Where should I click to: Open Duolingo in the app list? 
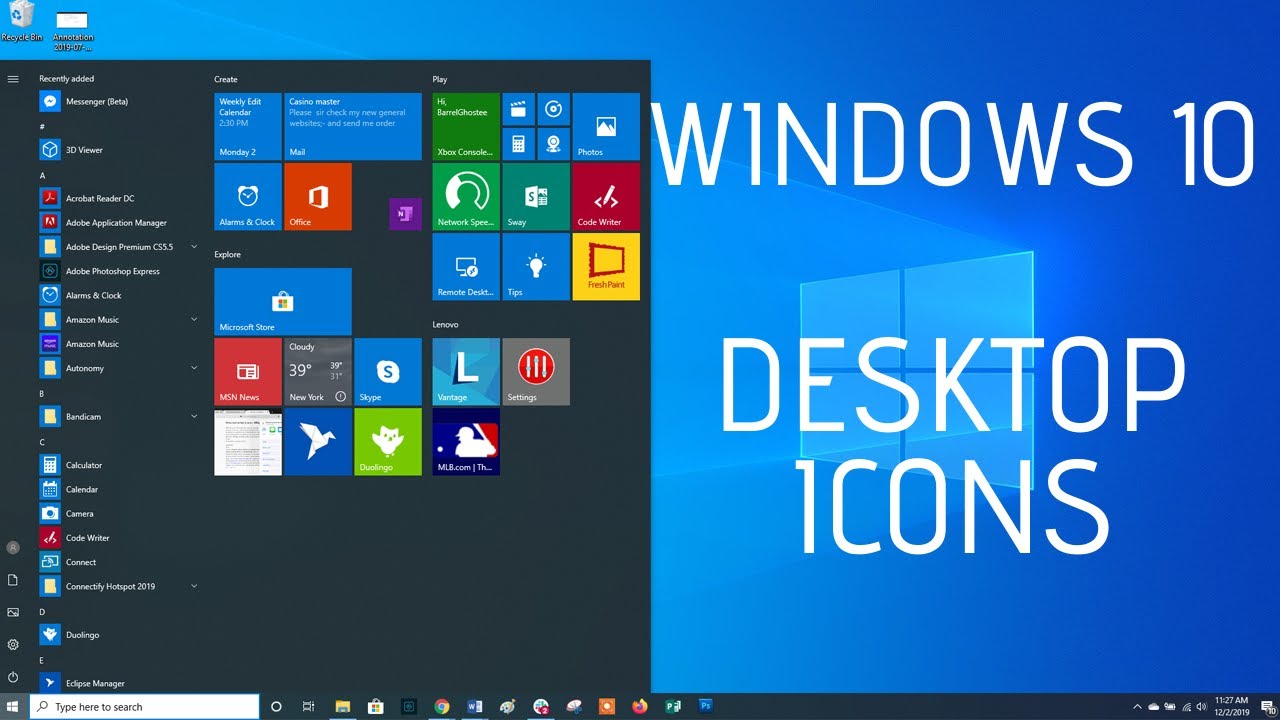118,635
